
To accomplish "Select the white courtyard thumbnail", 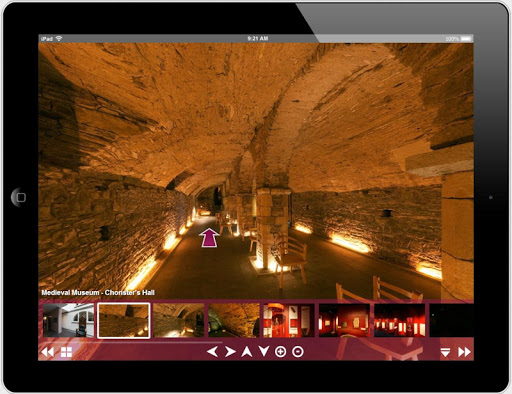I will (68, 320).
